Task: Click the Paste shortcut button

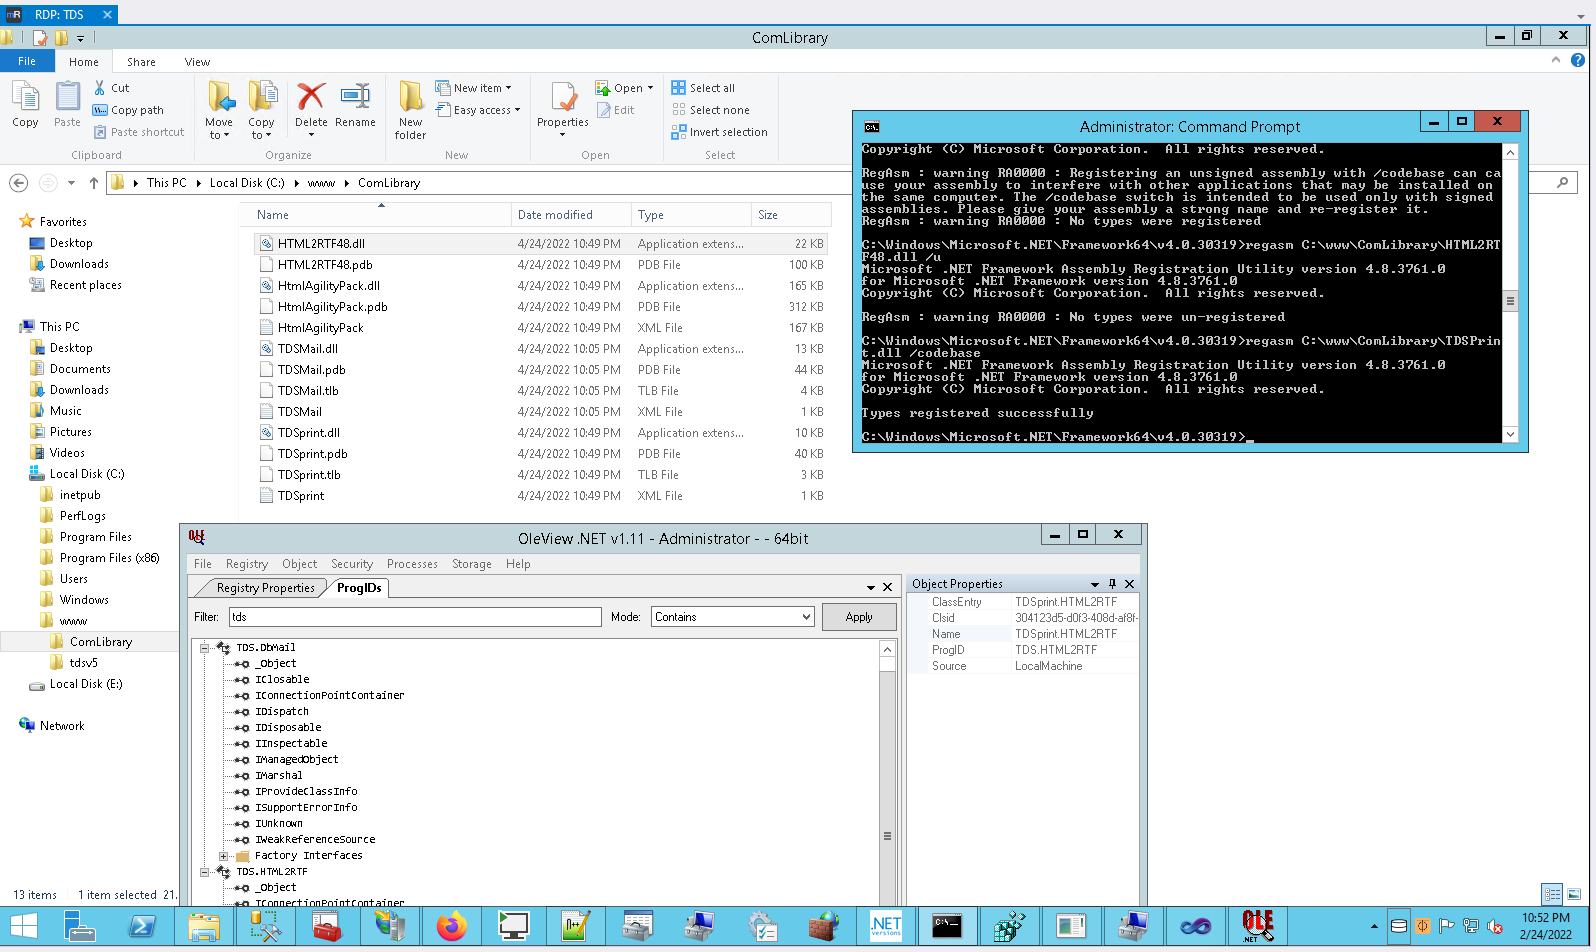Action: click(x=139, y=132)
